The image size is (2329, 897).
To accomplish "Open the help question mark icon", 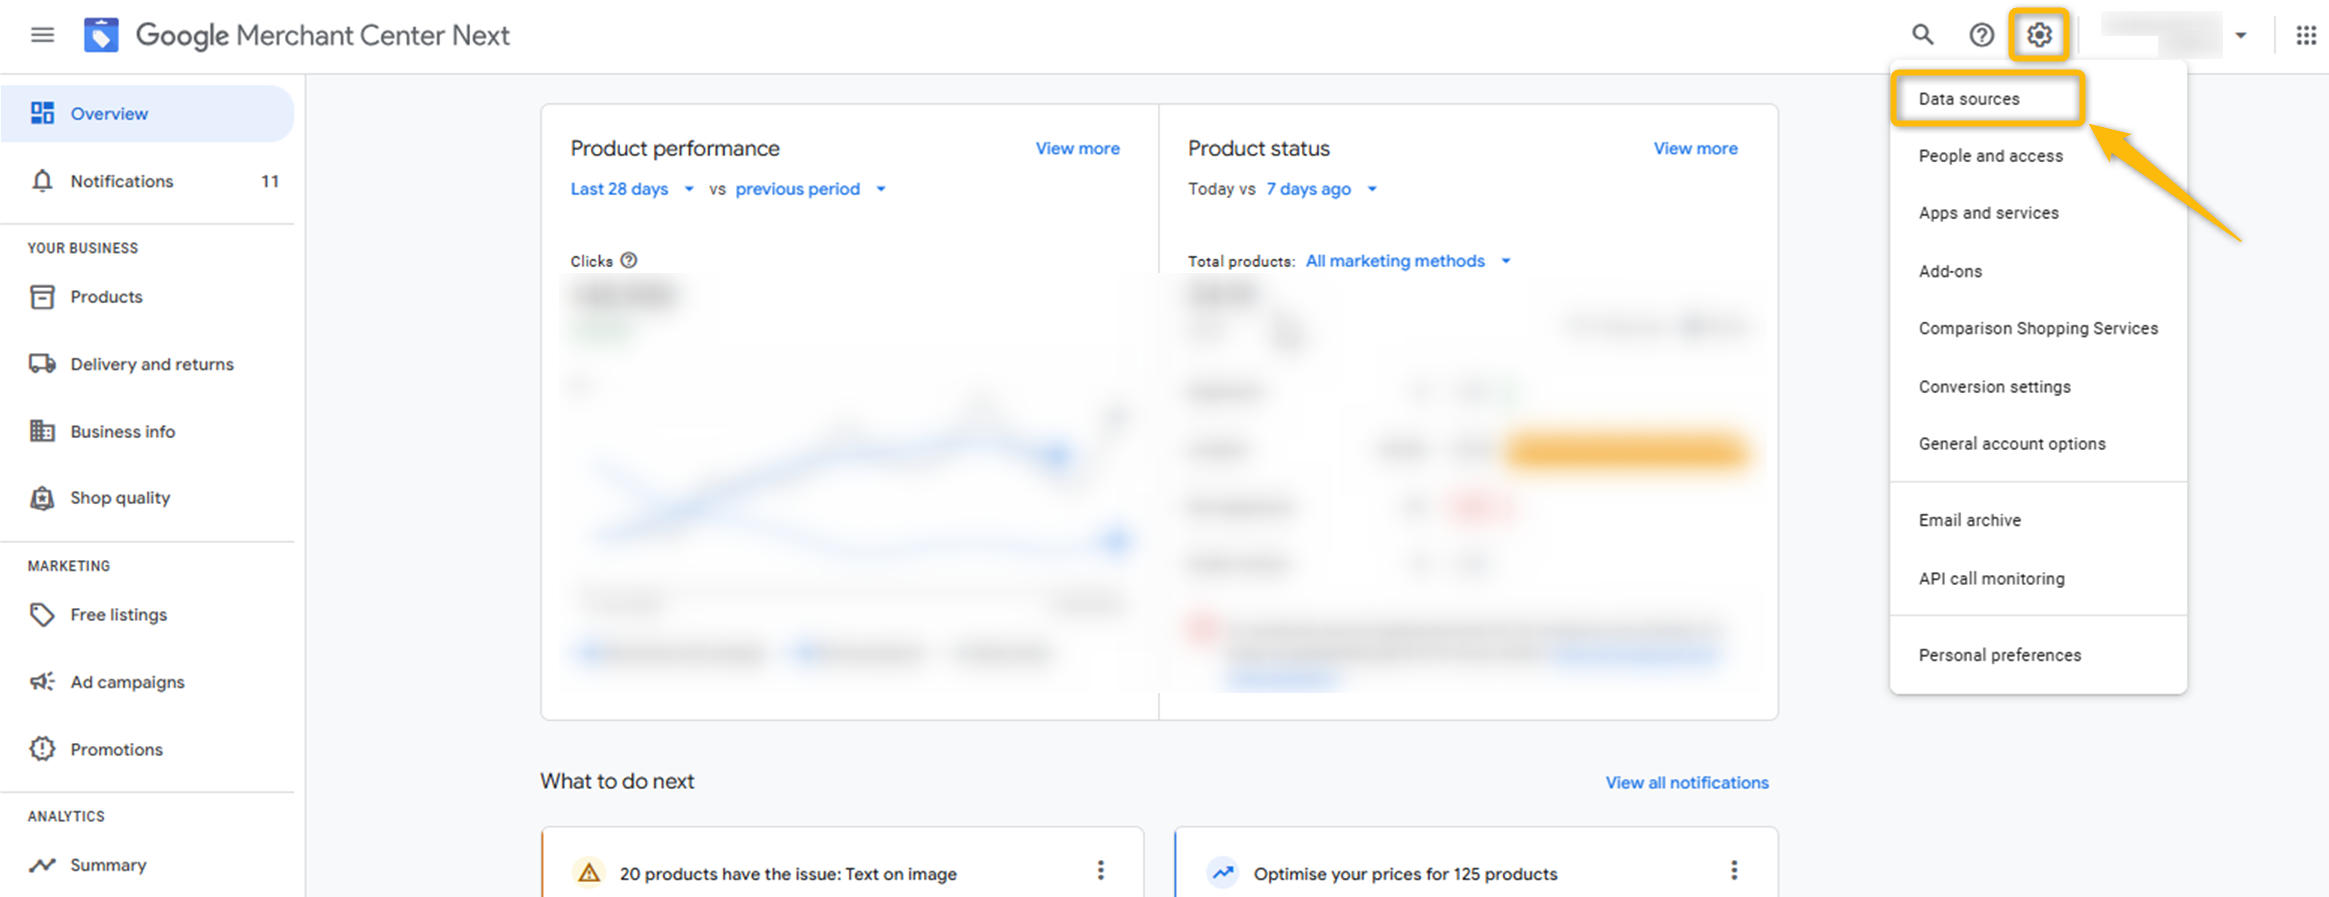I will (1980, 35).
